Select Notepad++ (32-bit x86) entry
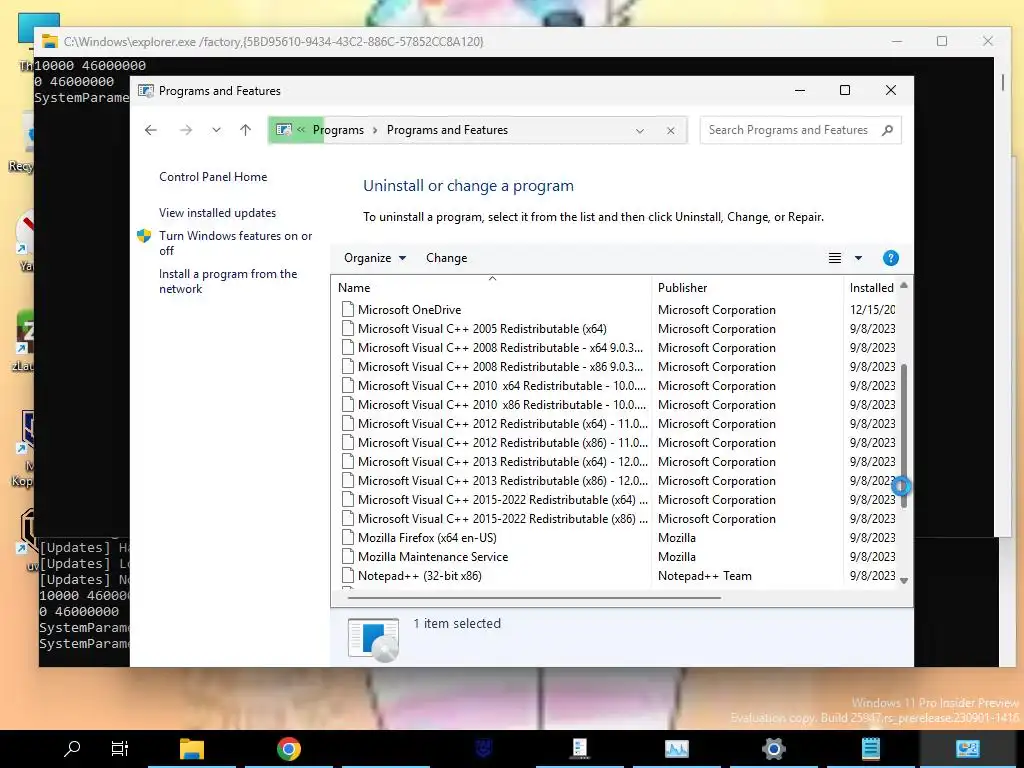The image size is (1024, 768). [x=420, y=575]
